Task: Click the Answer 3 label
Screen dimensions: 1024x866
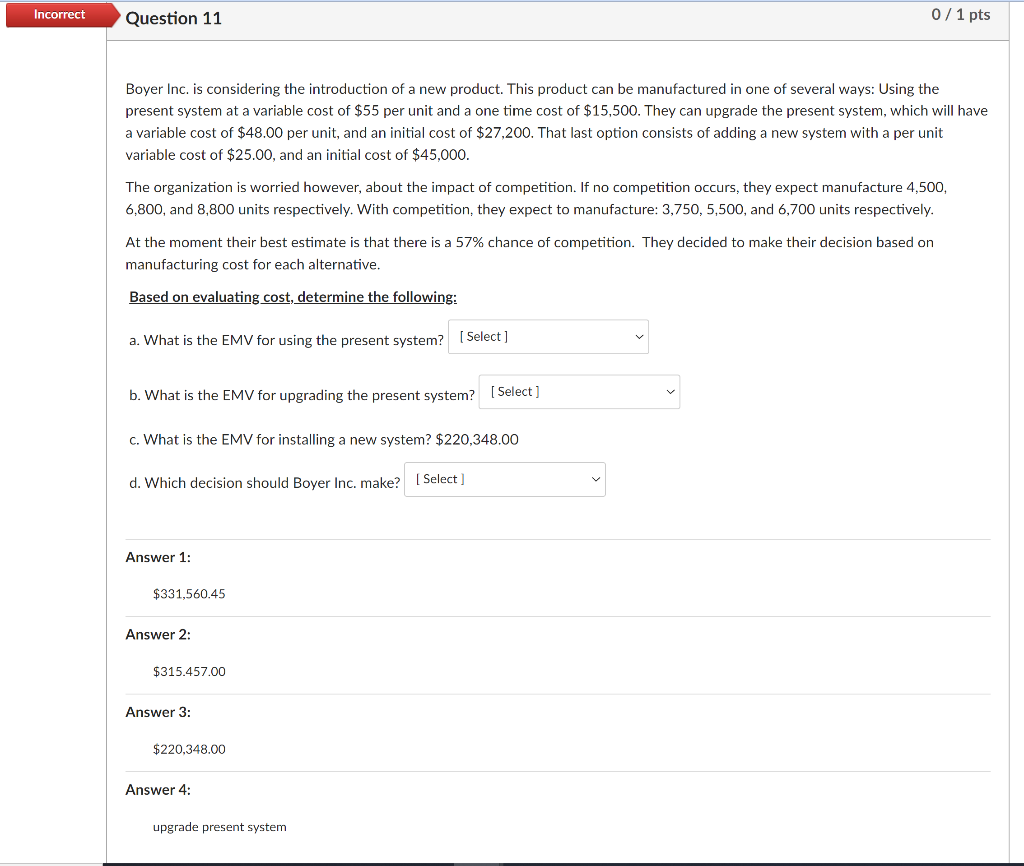Action: tap(158, 712)
